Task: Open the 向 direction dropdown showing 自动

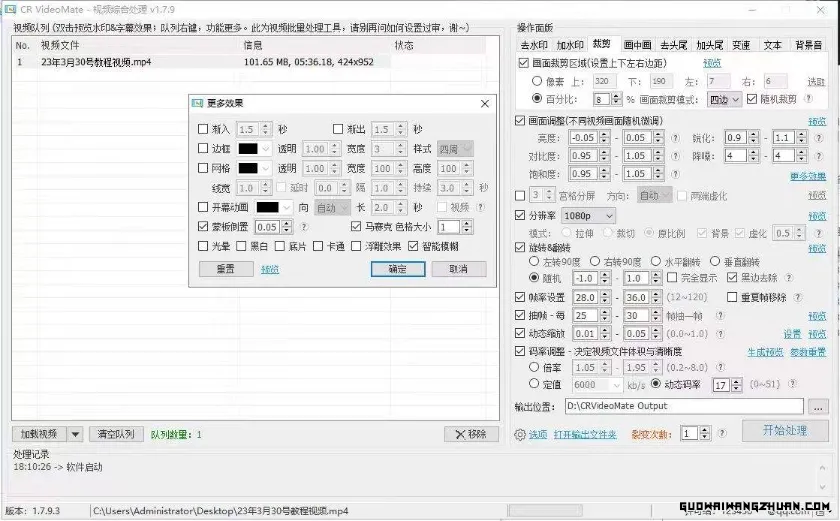Action: coord(332,207)
